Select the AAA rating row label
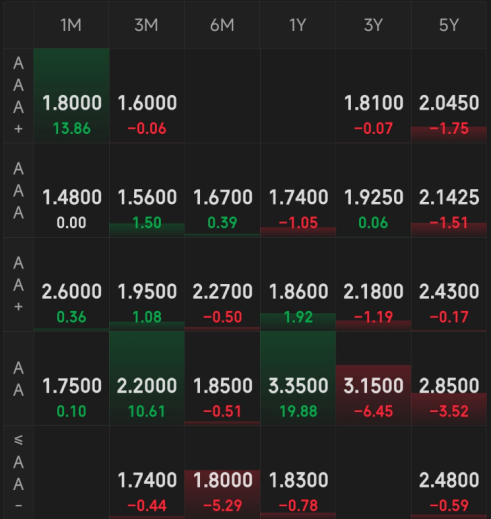 point(18,190)
